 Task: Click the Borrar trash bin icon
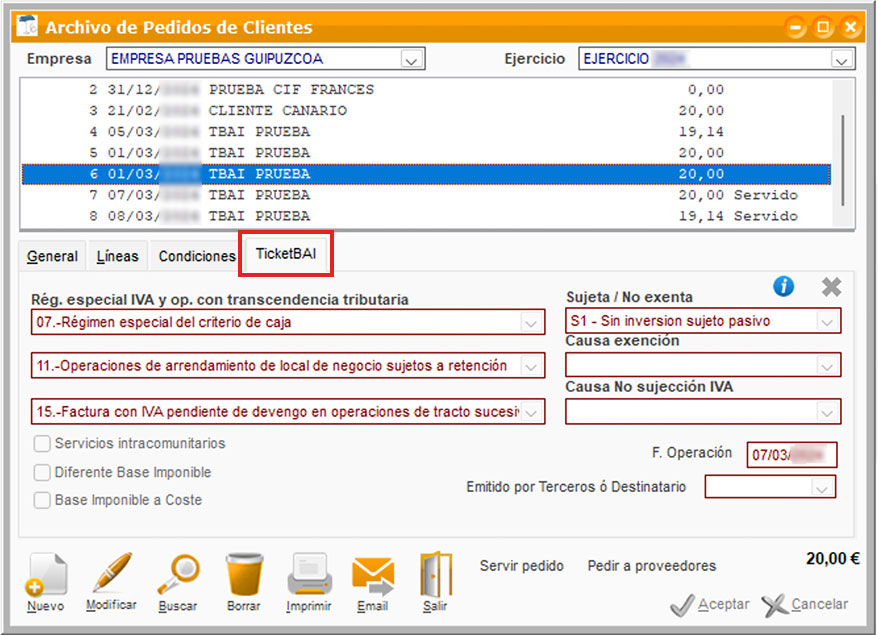244,575
